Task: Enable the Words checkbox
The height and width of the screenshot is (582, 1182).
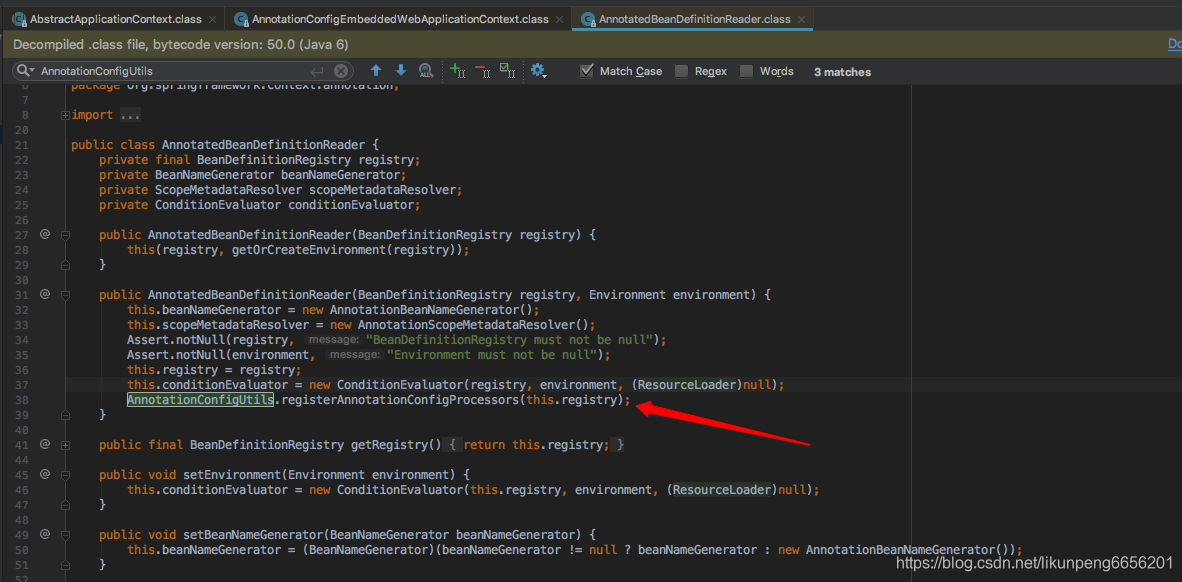Action: coord(746,72)
